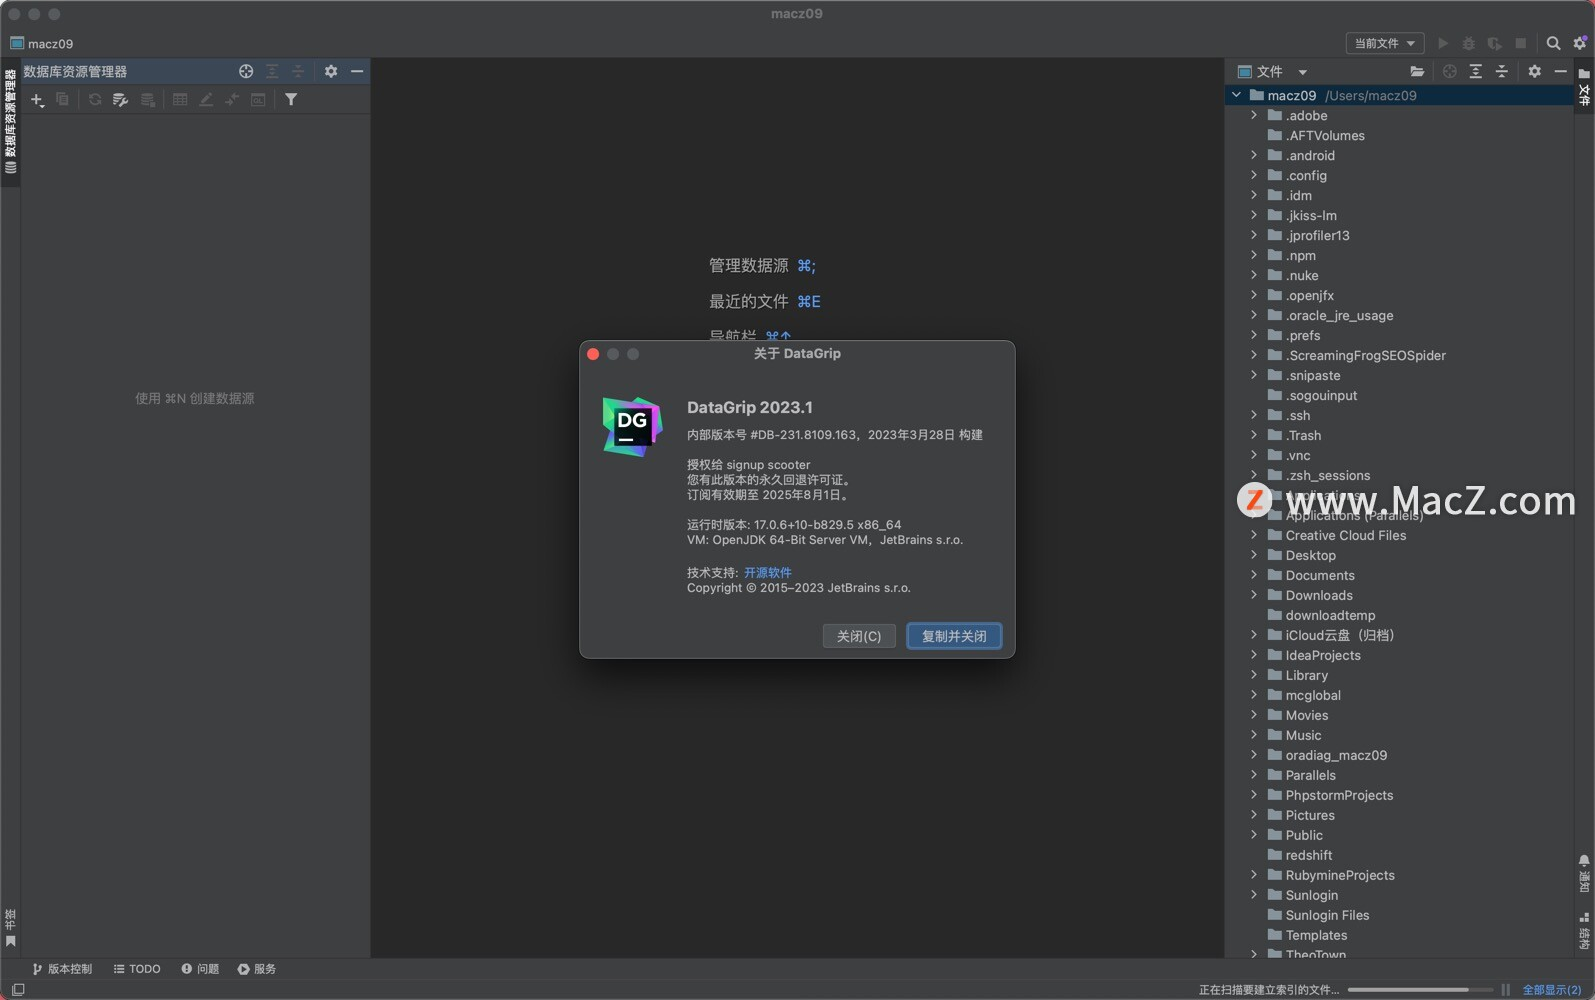Open IDE settings gear with update badge

click(x=1580, y=43)
